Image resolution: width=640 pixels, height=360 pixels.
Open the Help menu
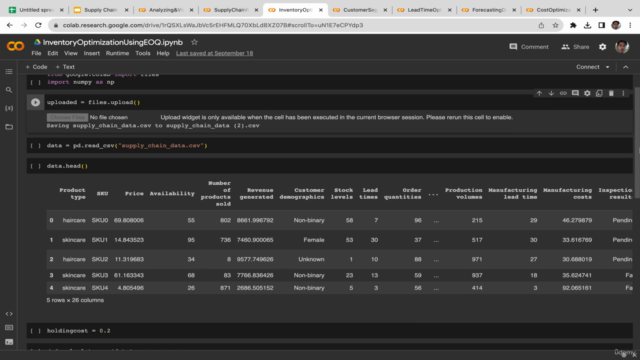tap(163, 53)
